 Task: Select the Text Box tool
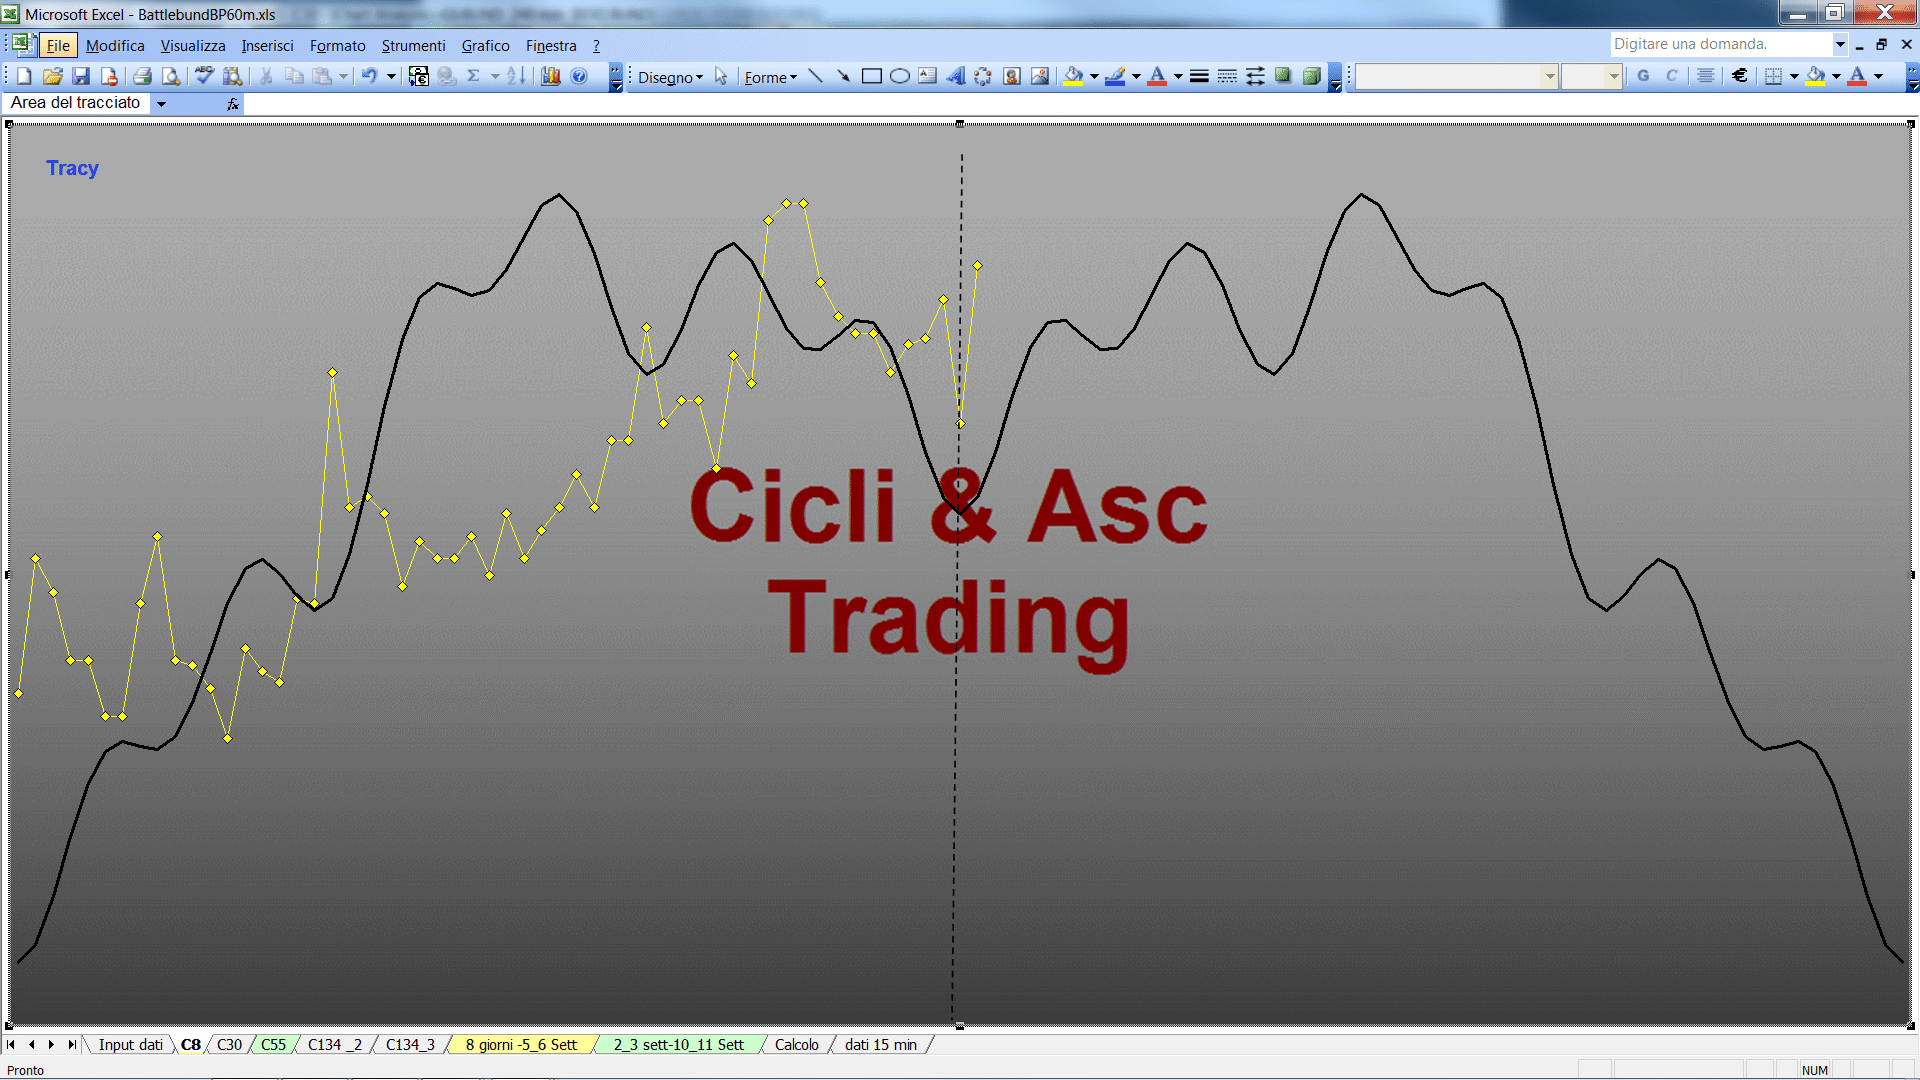(928, 76)
